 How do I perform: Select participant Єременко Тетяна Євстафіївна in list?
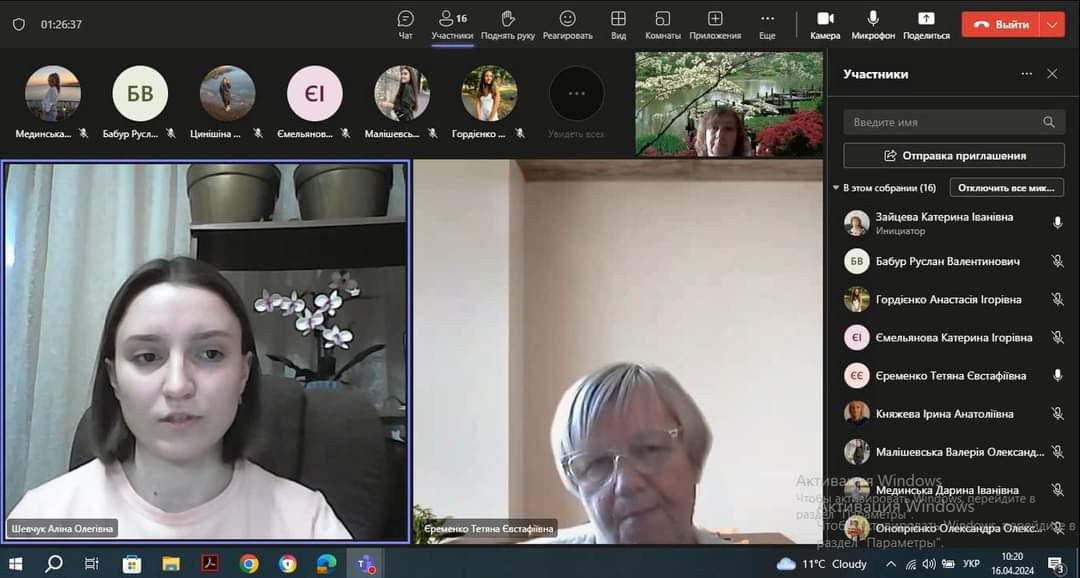pyautogui.click(x=954, y=375)
